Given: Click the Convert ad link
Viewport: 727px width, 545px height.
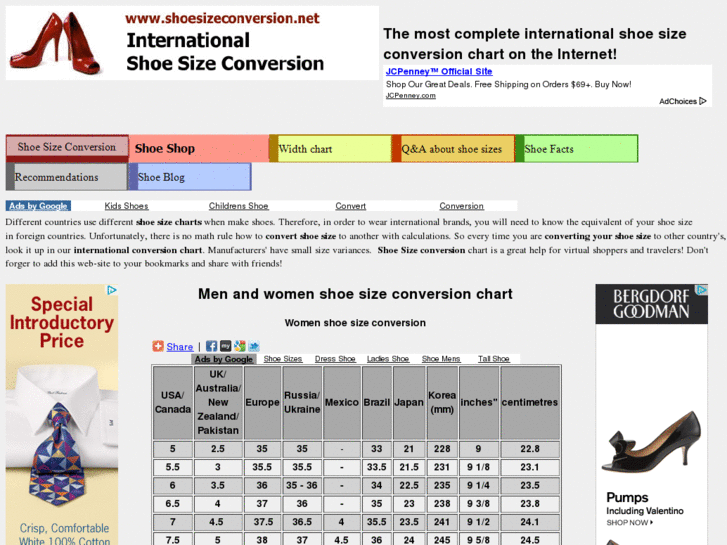Looking at the screenshot, I should coord(351,206).
